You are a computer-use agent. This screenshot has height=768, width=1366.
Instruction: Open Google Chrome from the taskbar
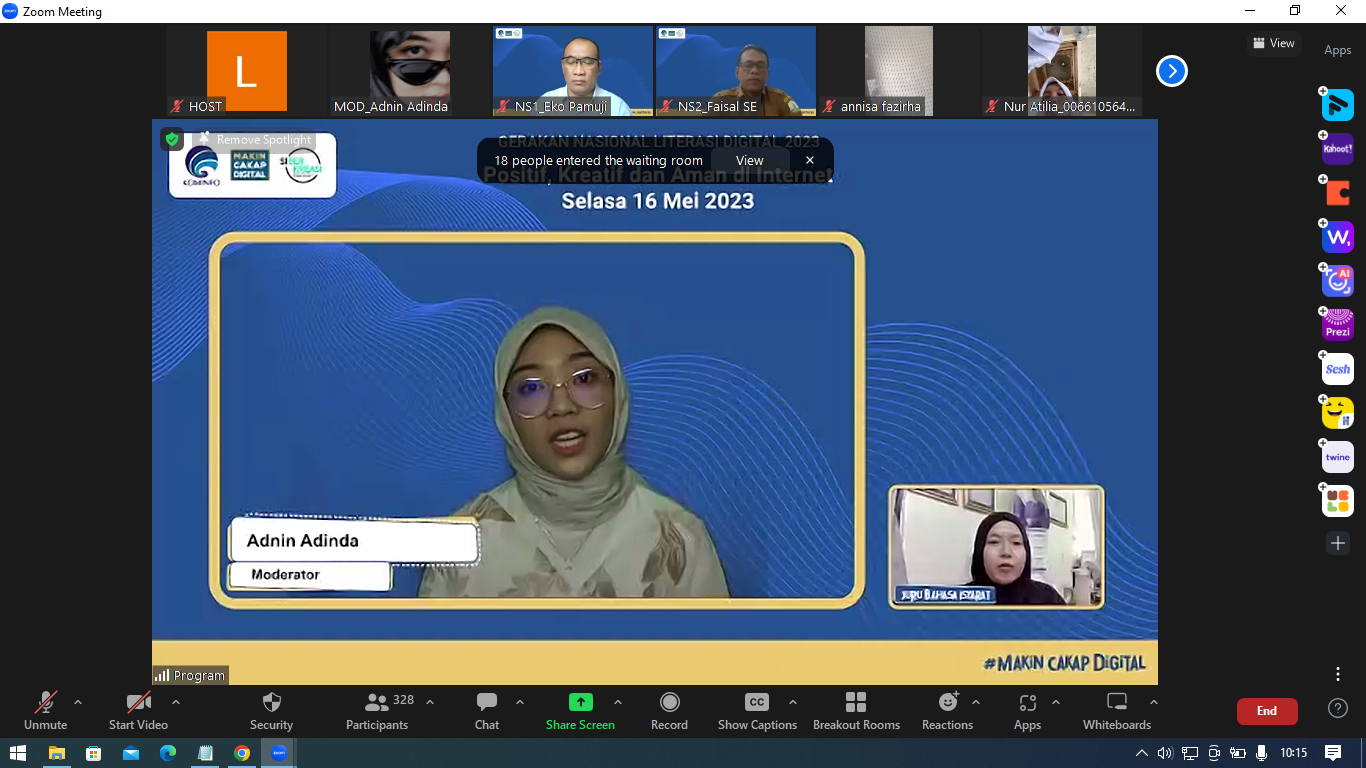(x=242, y=753)
